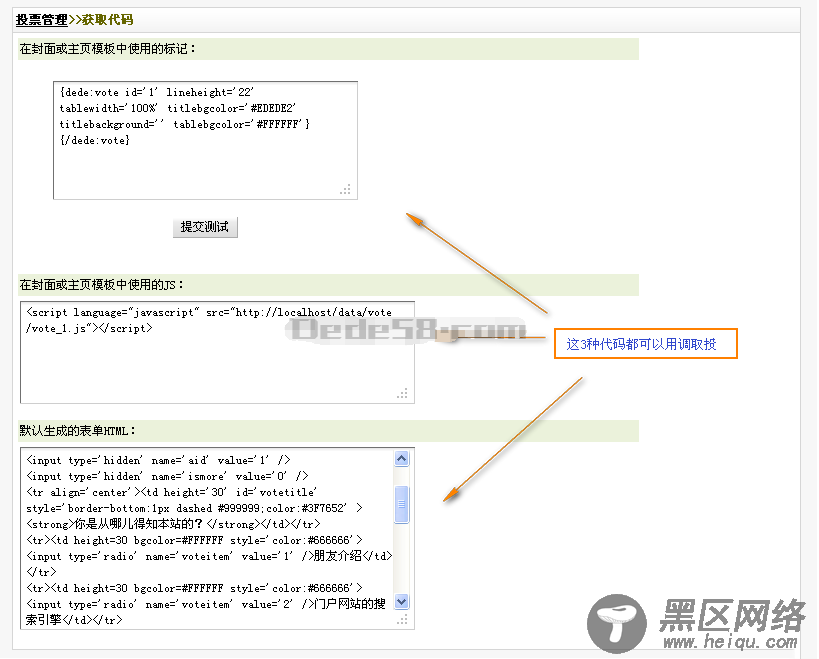Image resolution: width=819 pixels, height=659 pixels.
Task: Click the 在封面或主页模板中使用的JS heading
Action: (101, 285)
